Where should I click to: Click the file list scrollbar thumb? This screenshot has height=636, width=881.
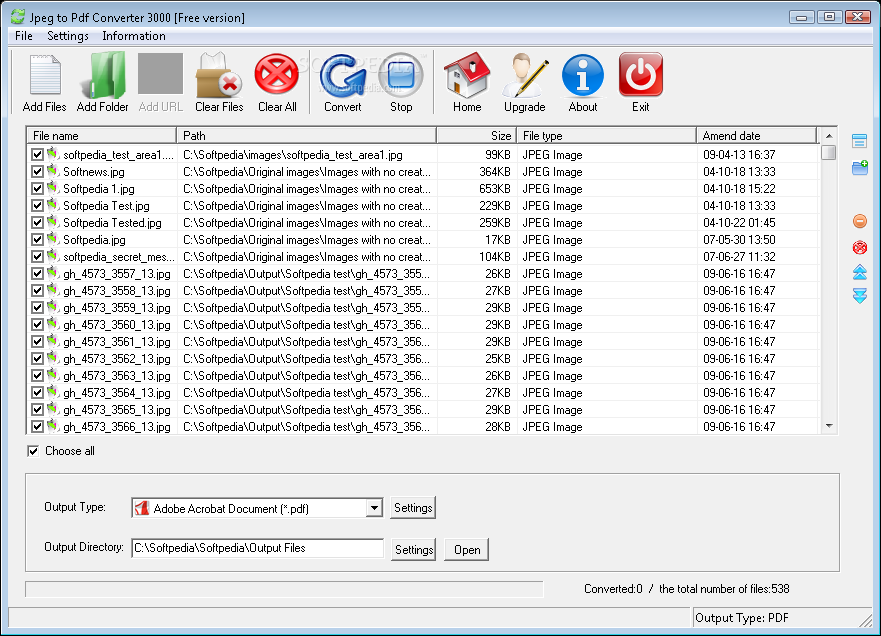pos(829,153)
